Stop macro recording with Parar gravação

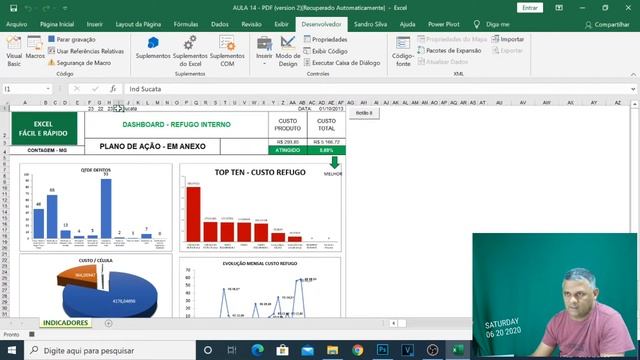pos(72,40)
